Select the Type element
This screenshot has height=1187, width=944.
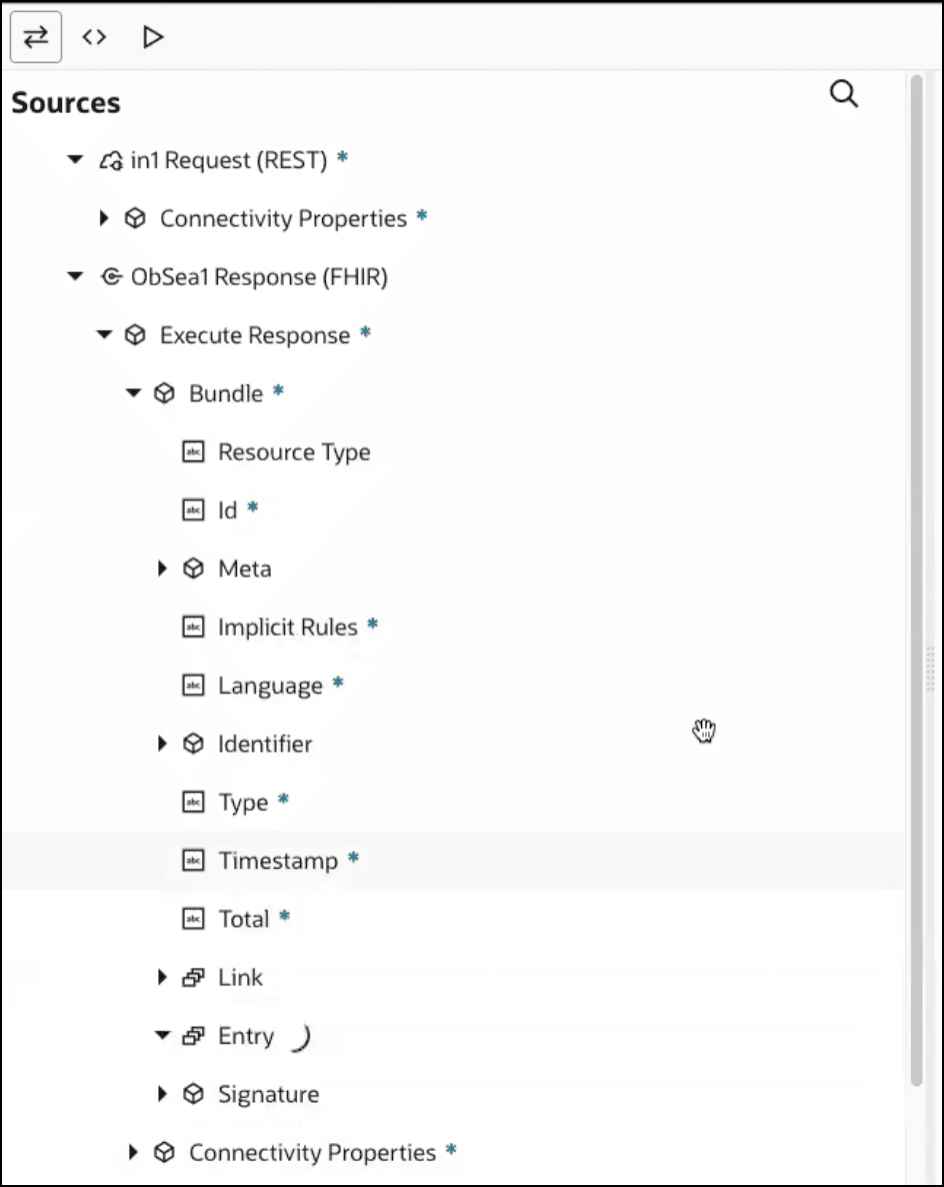coord(243,802)
